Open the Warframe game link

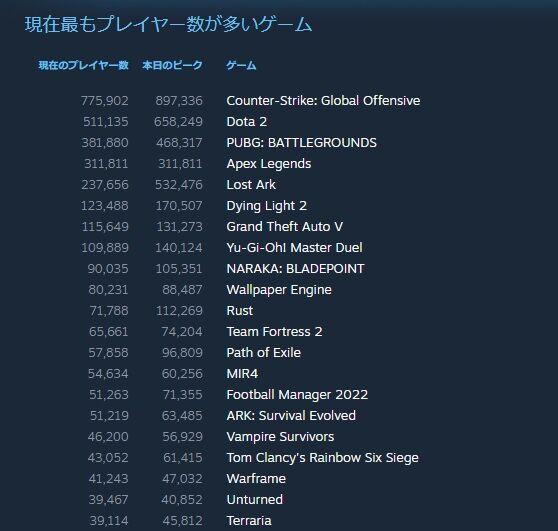[256, 479]
